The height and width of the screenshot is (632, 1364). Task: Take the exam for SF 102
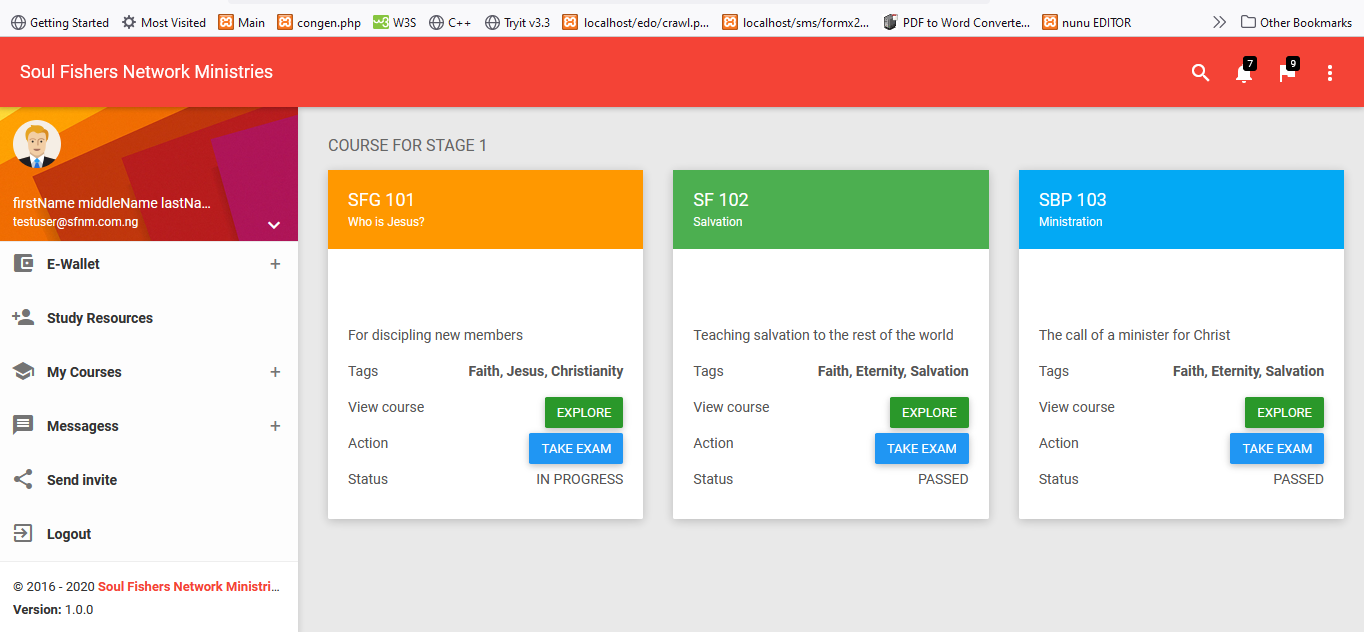tap(921, 448)
